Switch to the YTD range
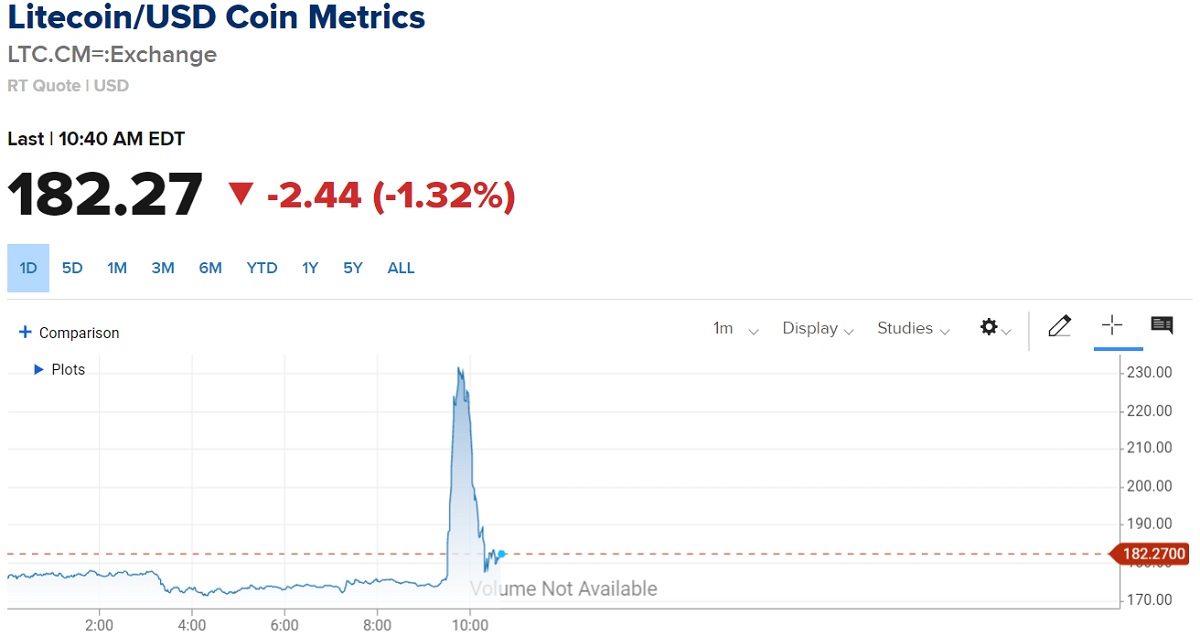Image resolution: width=1200 pixels, height=636 pixels. point(262,268)
